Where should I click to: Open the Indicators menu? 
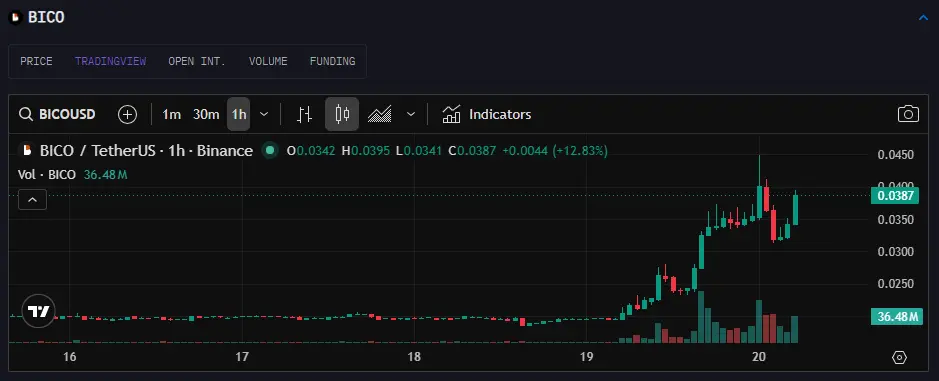pyautogui.click(x=486, y=114)
